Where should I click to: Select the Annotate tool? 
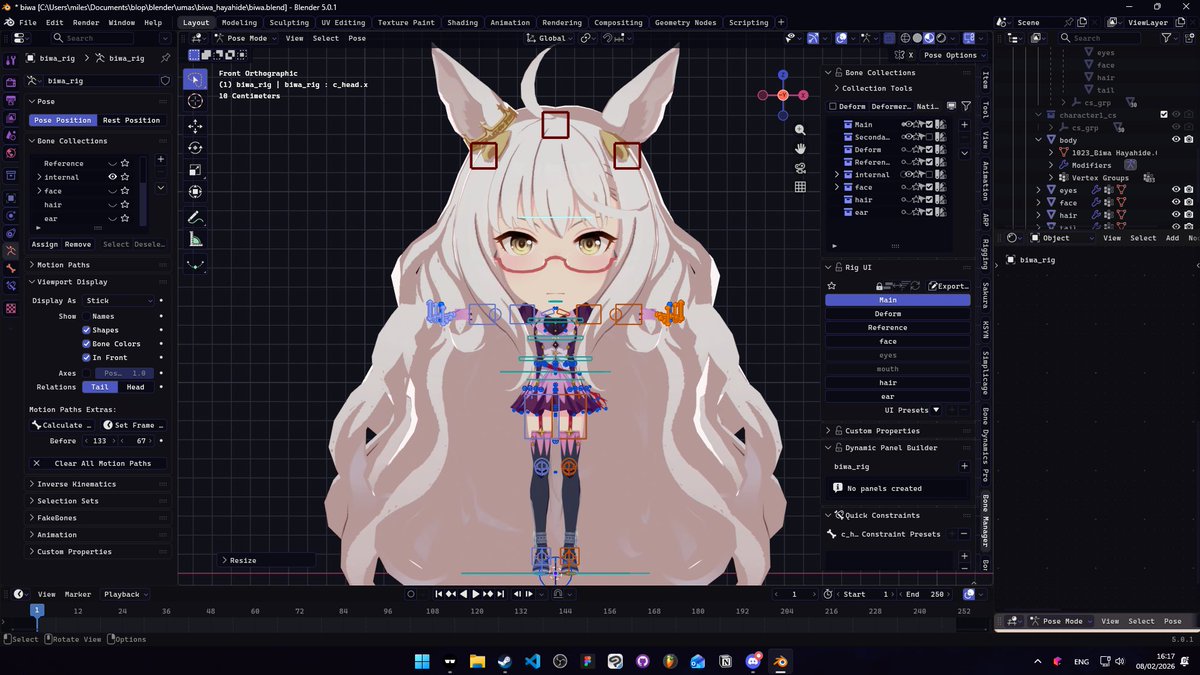[x=196, y=218]
